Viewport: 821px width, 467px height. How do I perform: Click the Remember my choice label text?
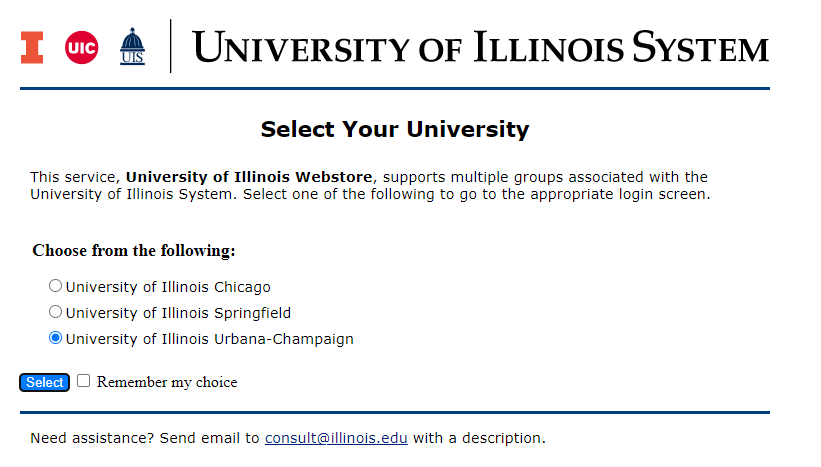[x=167, y=382]
